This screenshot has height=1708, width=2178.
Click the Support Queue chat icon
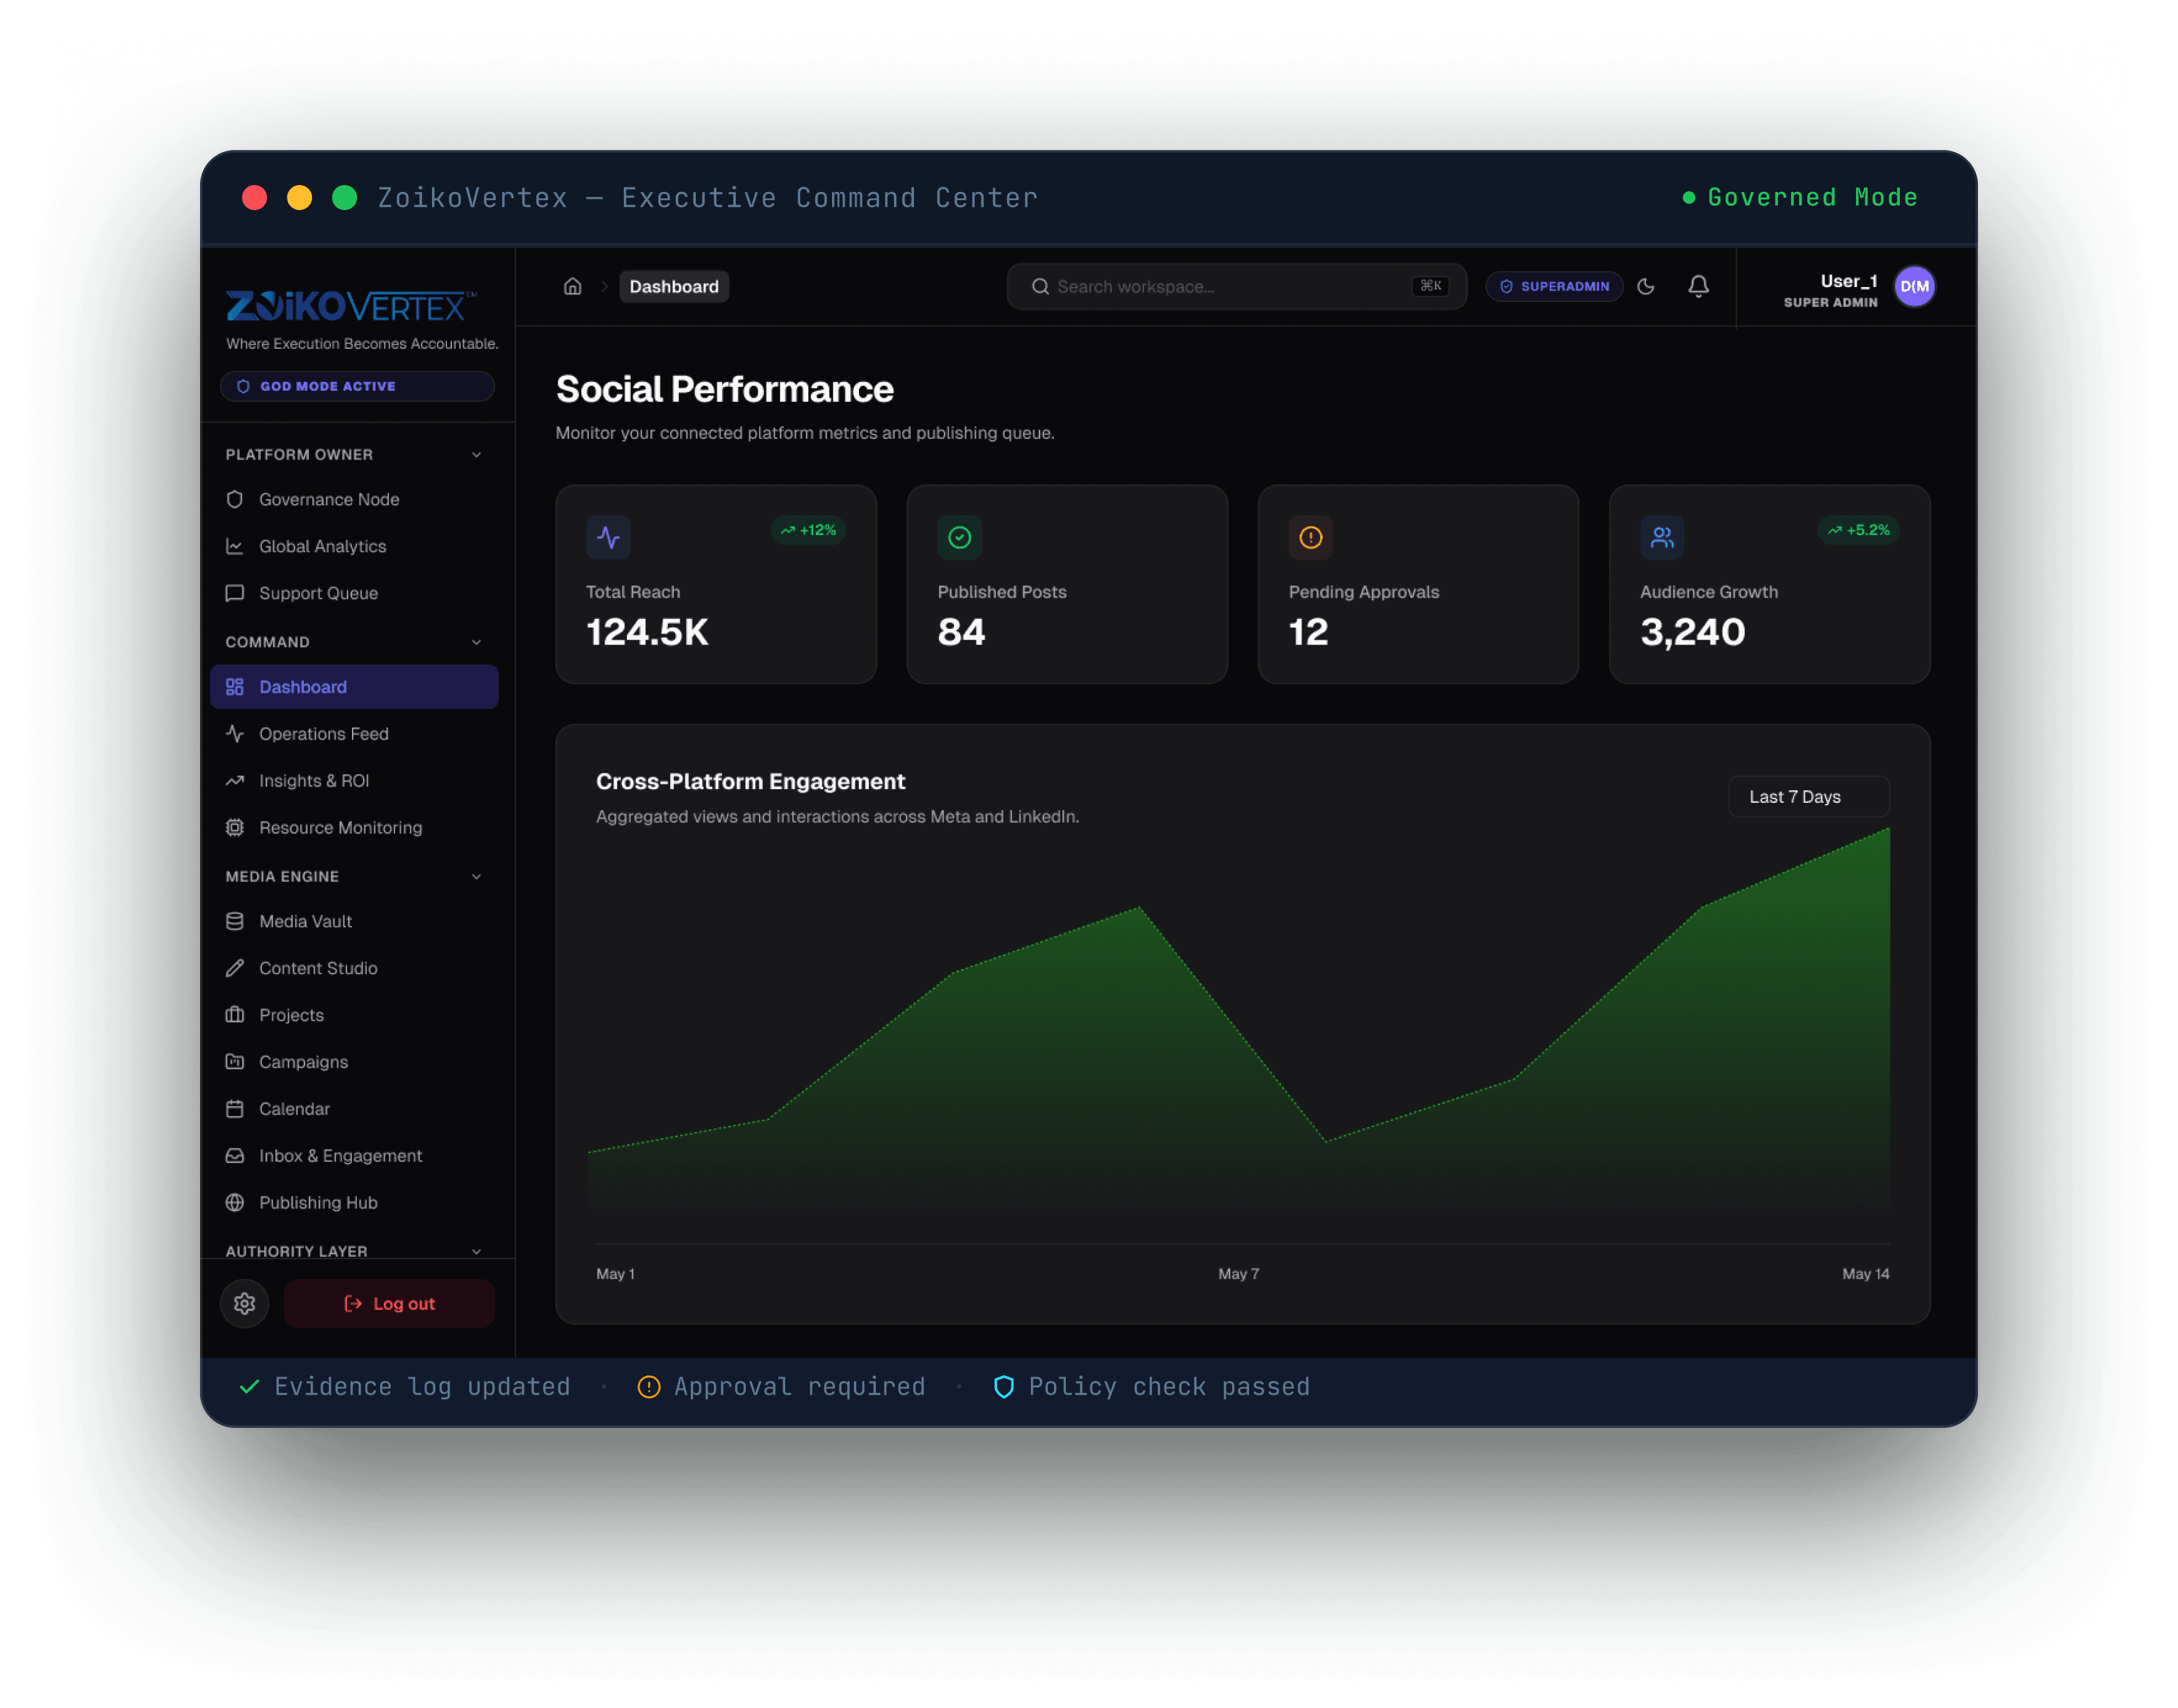click(235, 593)
